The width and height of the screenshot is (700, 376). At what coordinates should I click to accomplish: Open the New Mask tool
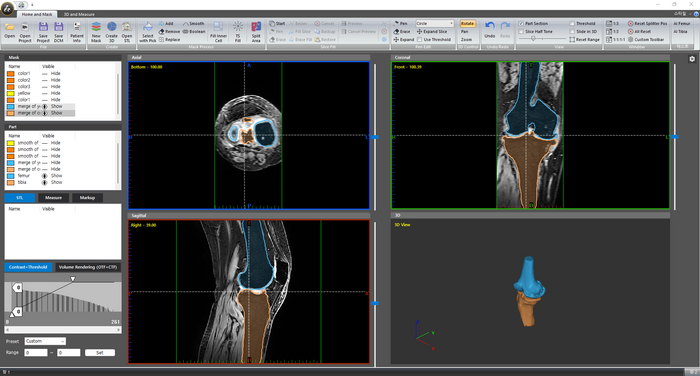pyautogui.click(x=96, y=32)
